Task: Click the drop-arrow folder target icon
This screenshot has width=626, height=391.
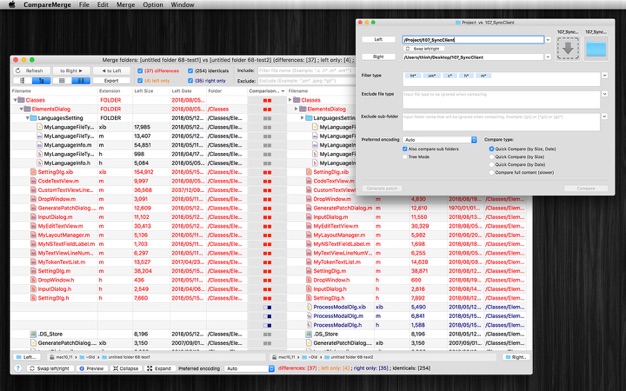Action: tap(568, 48)
